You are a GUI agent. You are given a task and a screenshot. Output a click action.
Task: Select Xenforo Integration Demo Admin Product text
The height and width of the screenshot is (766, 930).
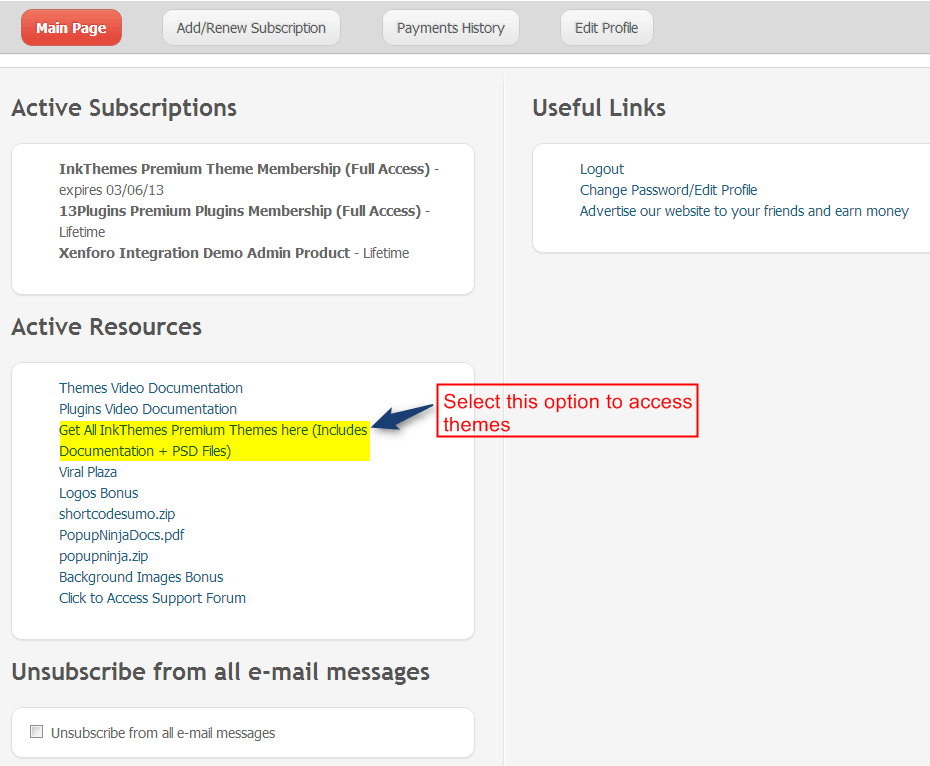(204, 253)
